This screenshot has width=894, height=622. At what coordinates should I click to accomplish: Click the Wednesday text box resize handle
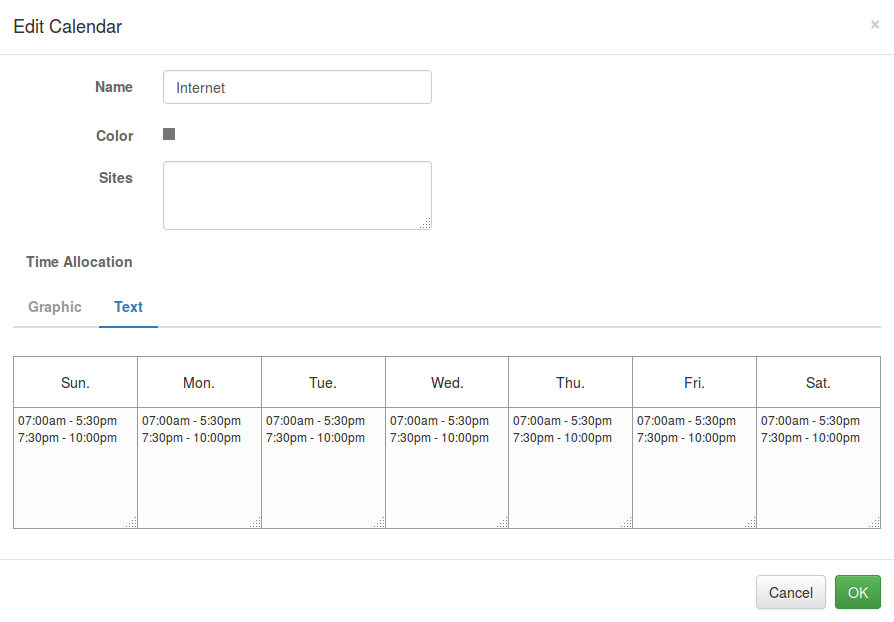503,522
